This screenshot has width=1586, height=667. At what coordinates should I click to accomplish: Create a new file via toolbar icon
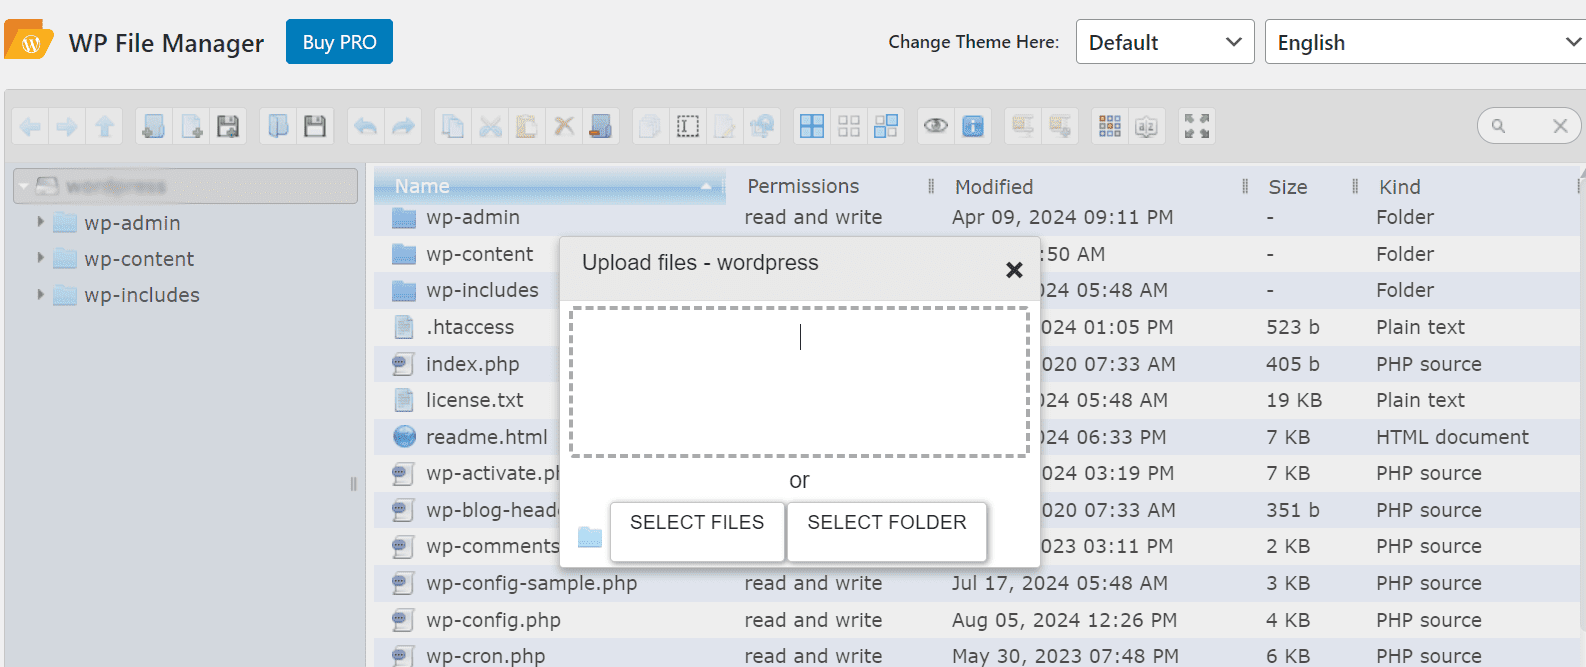191,126
